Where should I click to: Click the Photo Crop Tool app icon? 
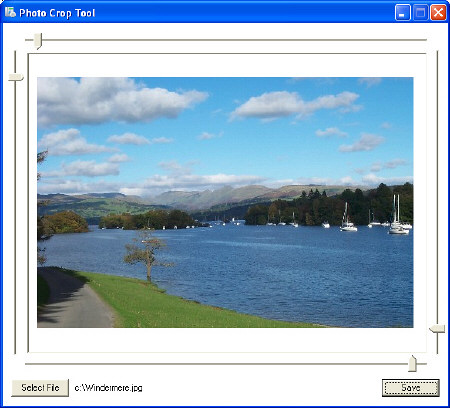tap(10, 12)
